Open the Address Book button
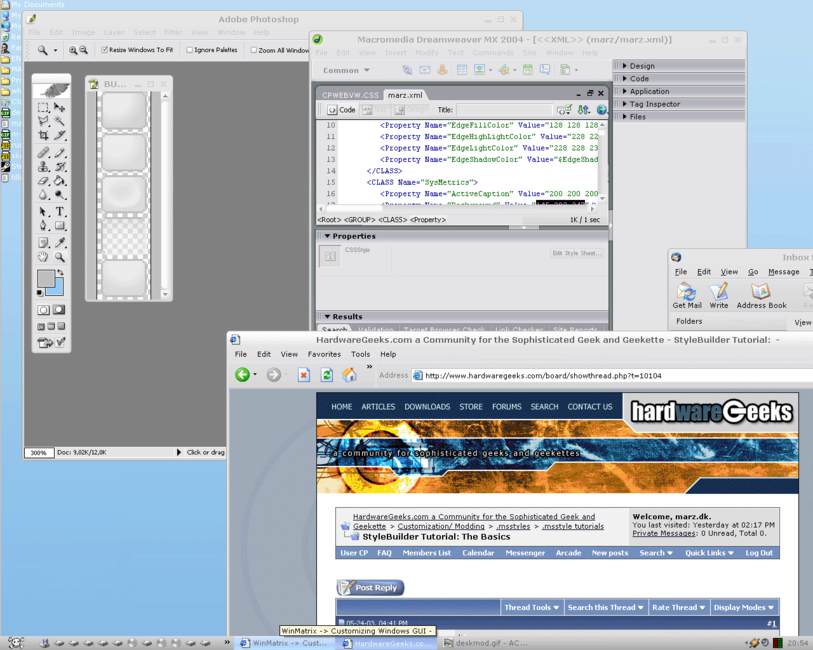 (762, 296)
